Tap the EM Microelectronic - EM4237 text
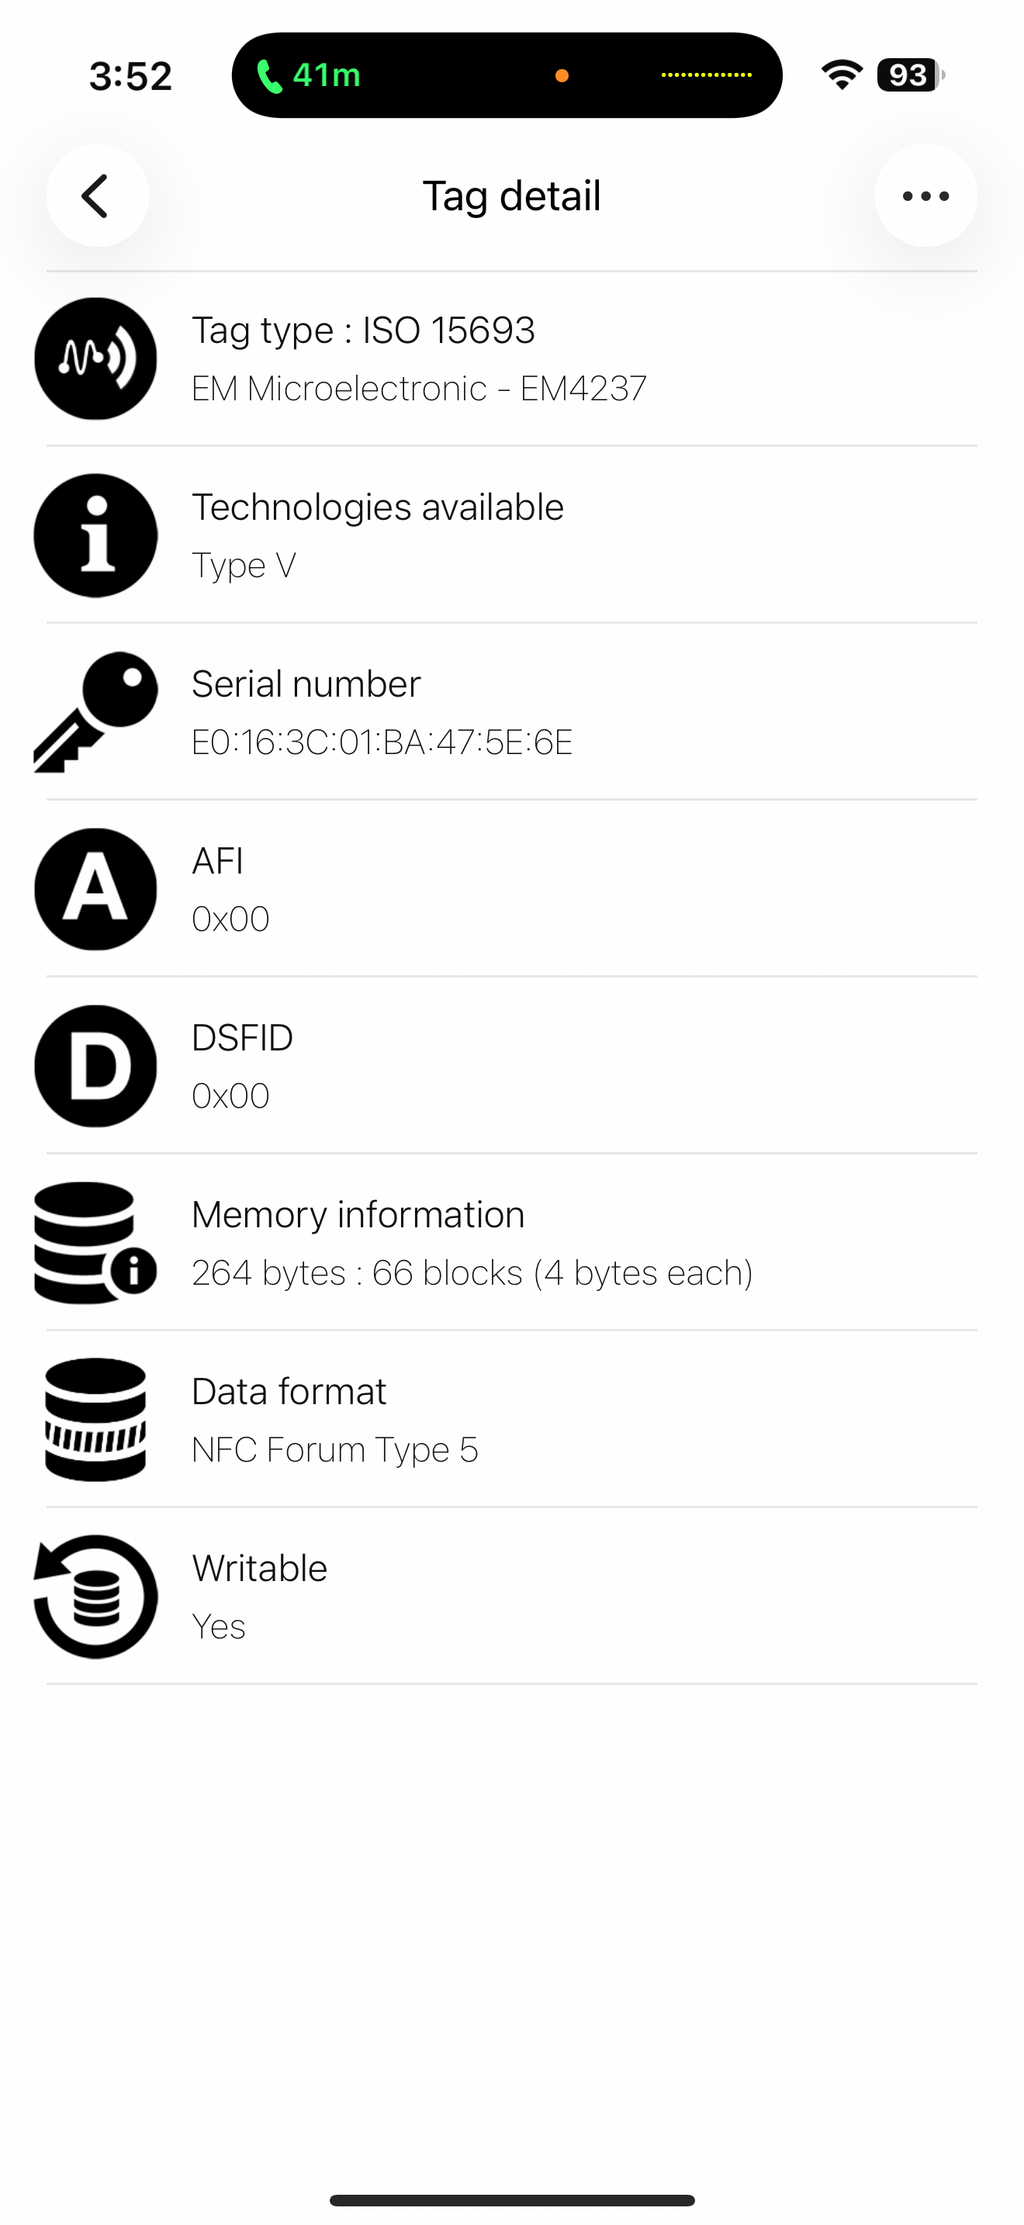 click(419, 389)
